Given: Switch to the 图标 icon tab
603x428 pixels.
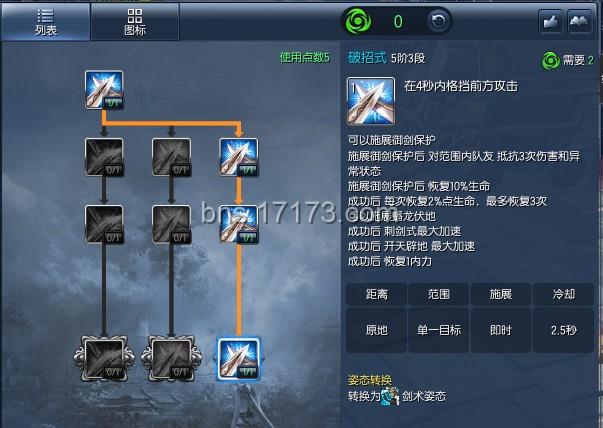Looking at the screenshot, I should pyautogui.click(x=135, y=22).
